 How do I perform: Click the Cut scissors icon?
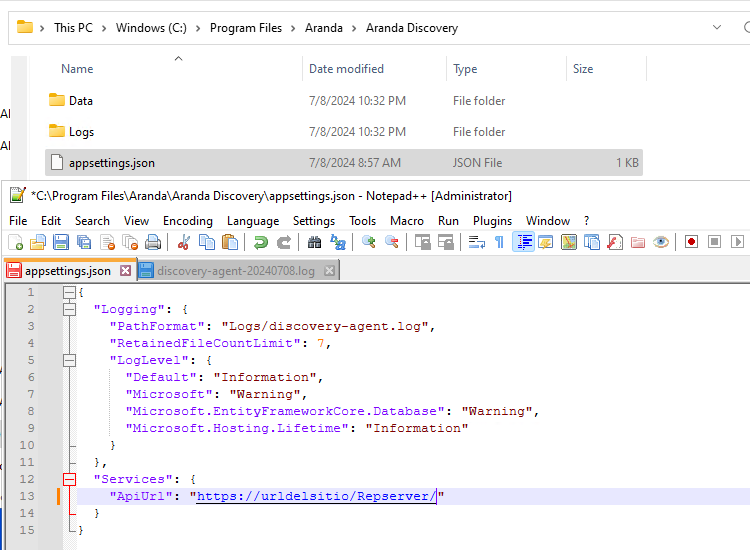coord(184,242)
